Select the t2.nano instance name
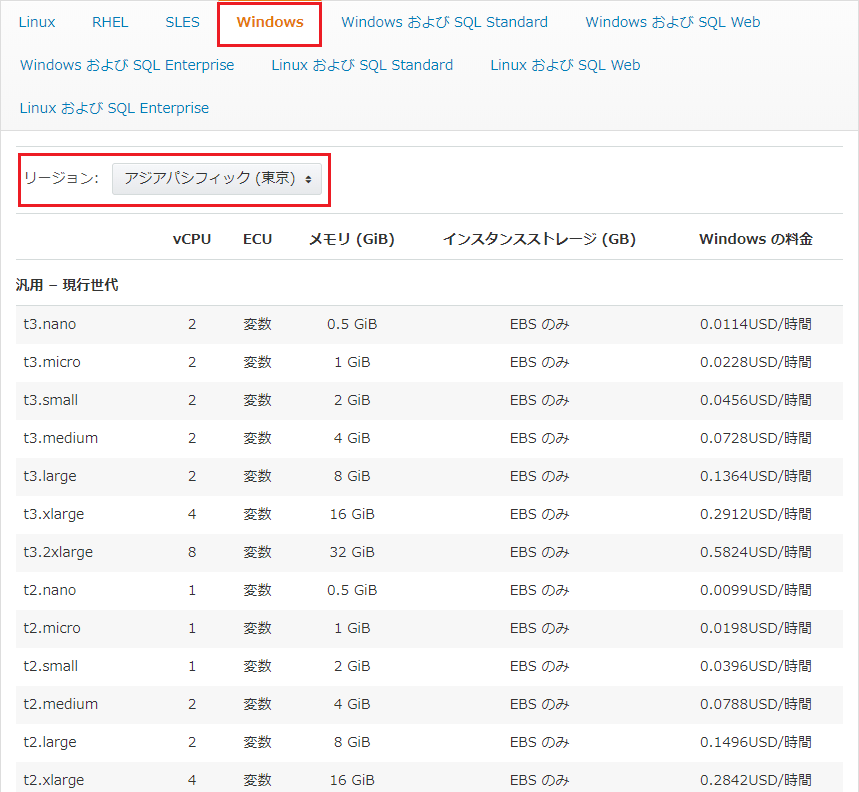 click(50, 590)
